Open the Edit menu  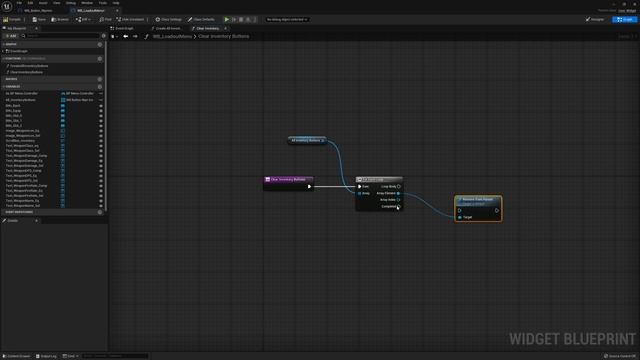30,3
